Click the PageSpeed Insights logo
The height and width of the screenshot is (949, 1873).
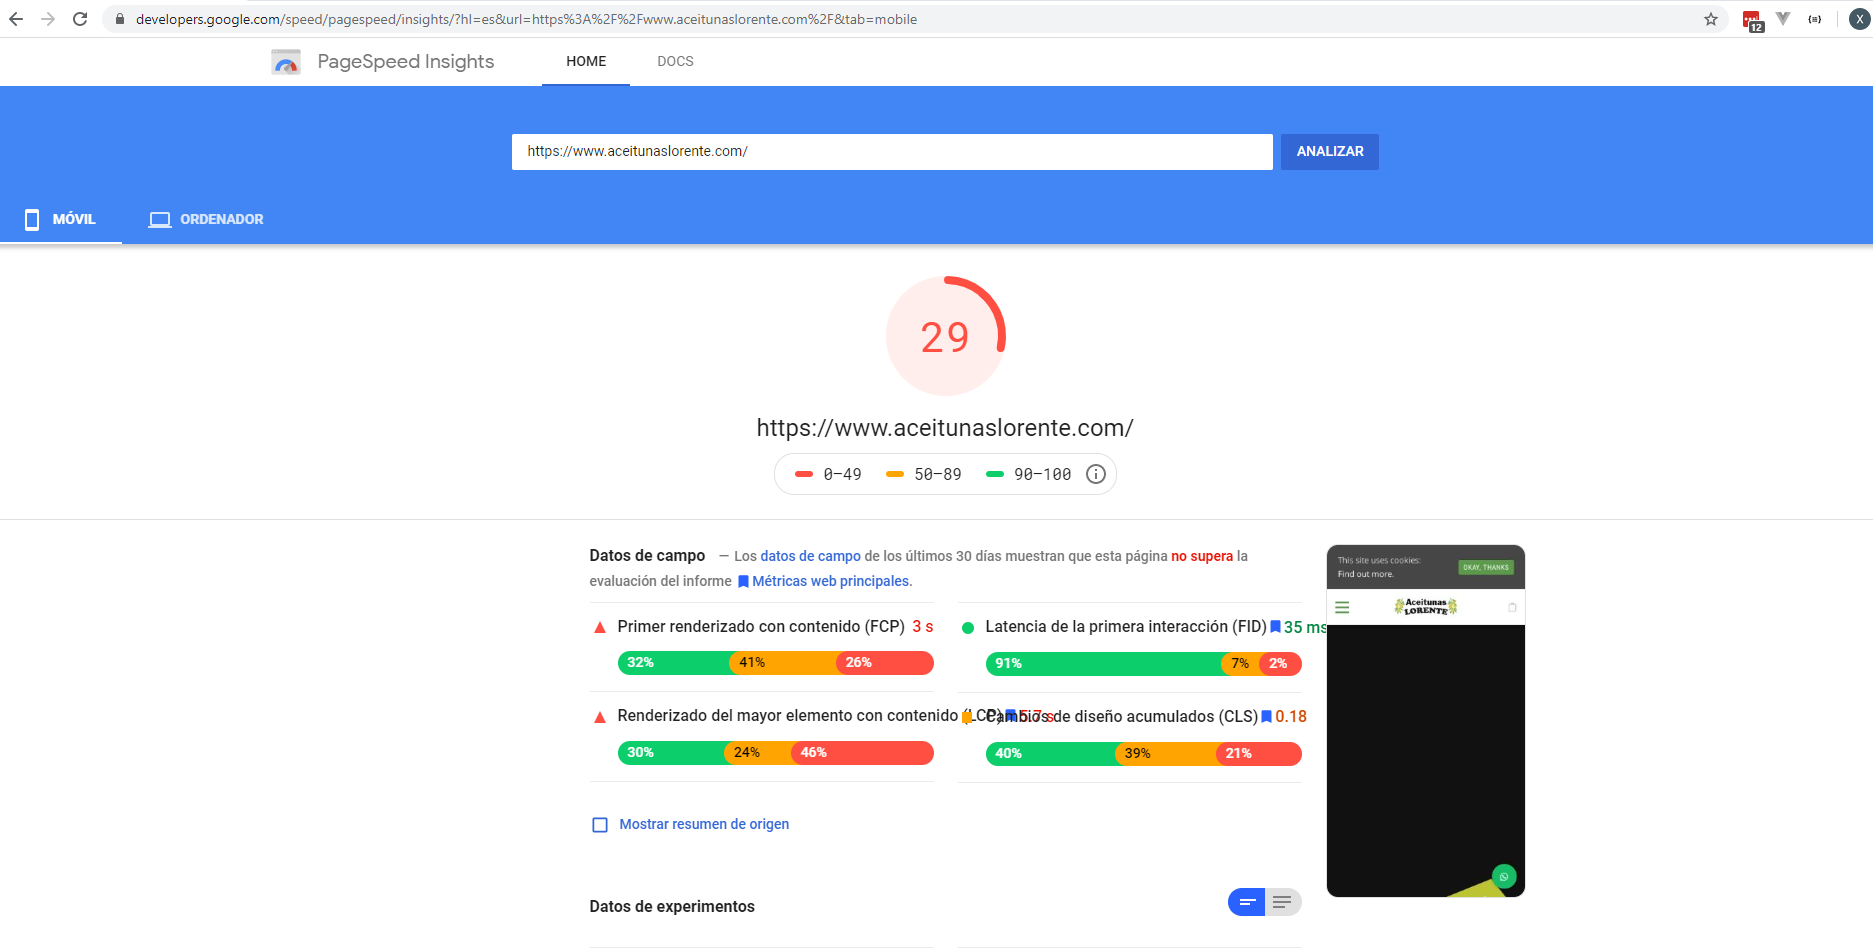(x=286, y=62)
